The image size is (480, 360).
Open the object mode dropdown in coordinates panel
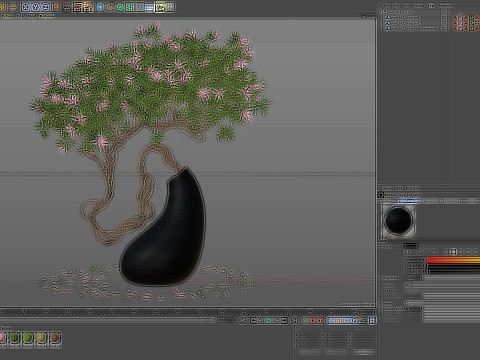pyautogui.click(x=309, y=352)
